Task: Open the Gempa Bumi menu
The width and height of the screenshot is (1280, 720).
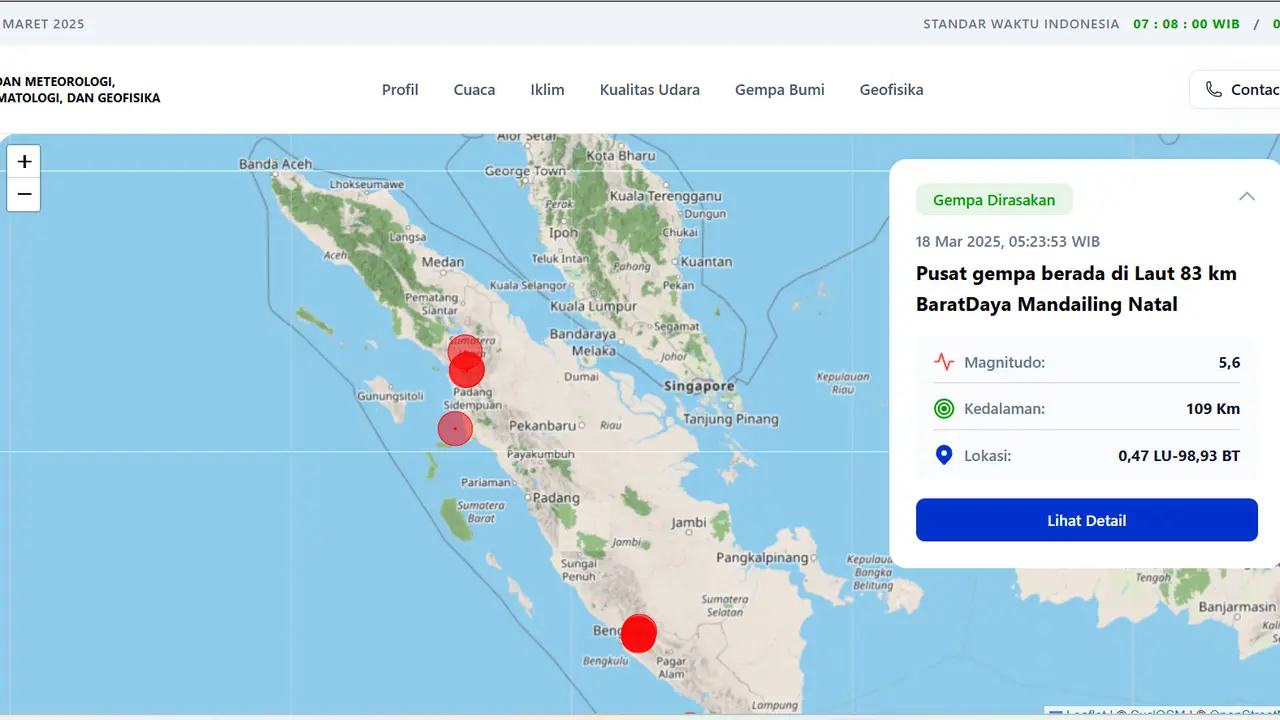Action: [x=779, y=89]
